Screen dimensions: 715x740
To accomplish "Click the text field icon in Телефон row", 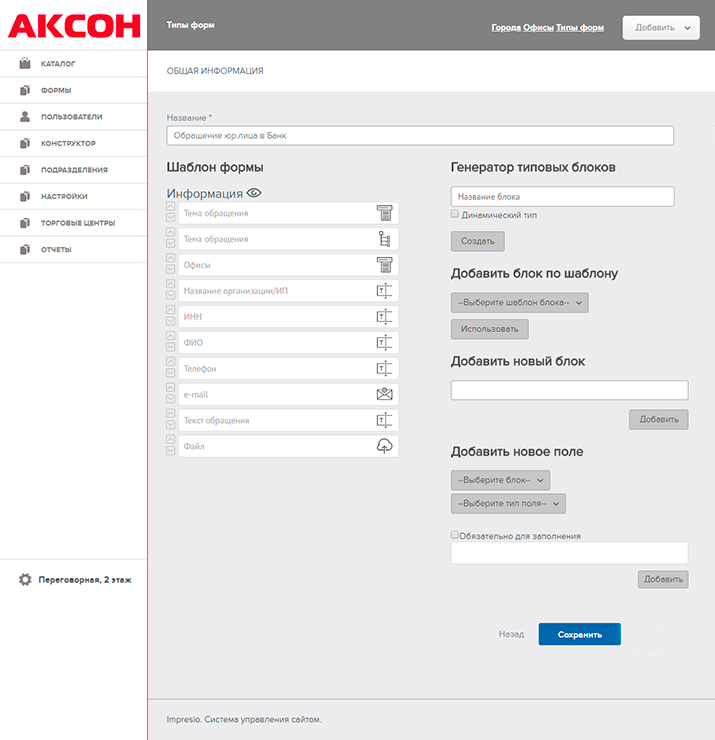I will 385,368.
